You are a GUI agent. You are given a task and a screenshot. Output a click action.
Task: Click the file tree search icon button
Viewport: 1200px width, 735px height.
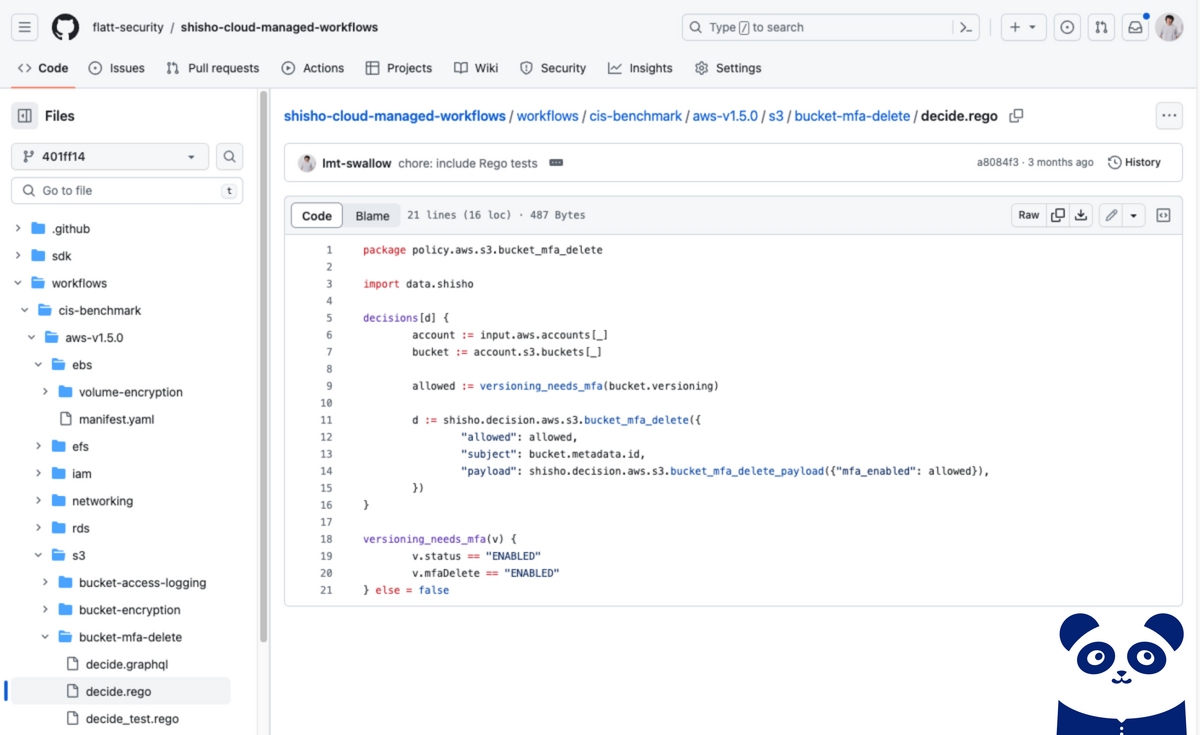(230, 156)
